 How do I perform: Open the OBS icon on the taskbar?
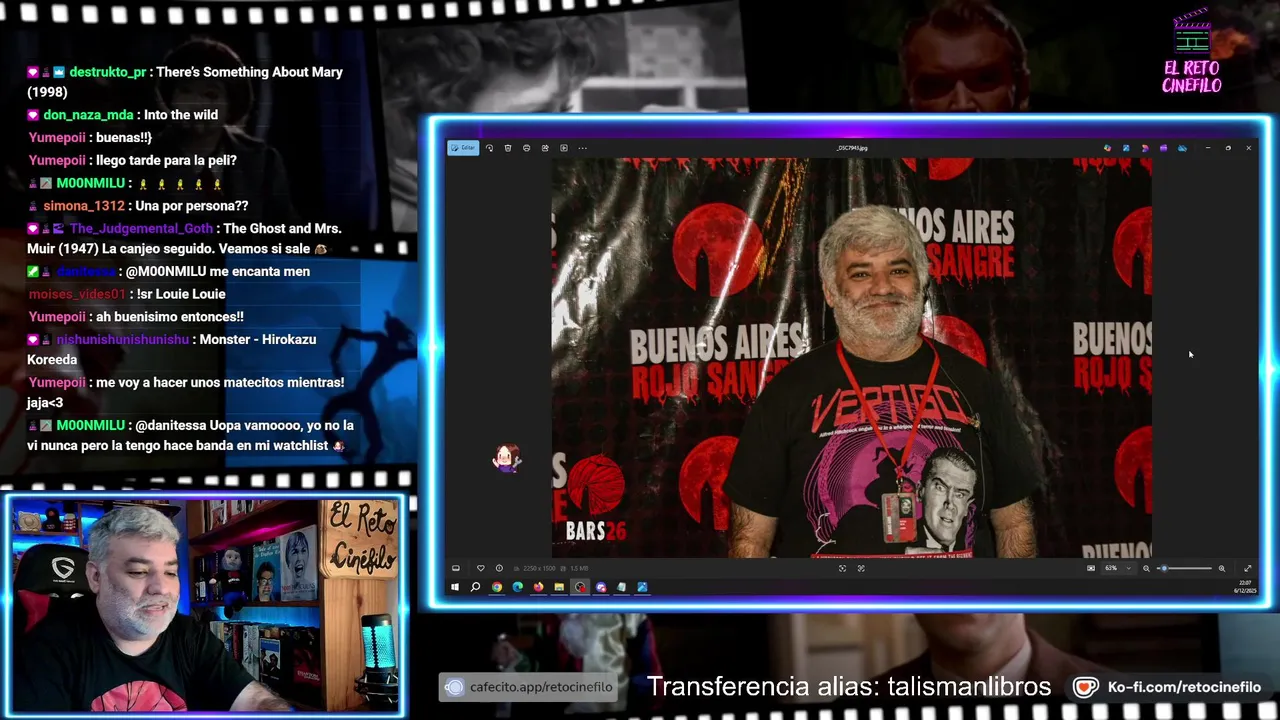click(580, 587)
